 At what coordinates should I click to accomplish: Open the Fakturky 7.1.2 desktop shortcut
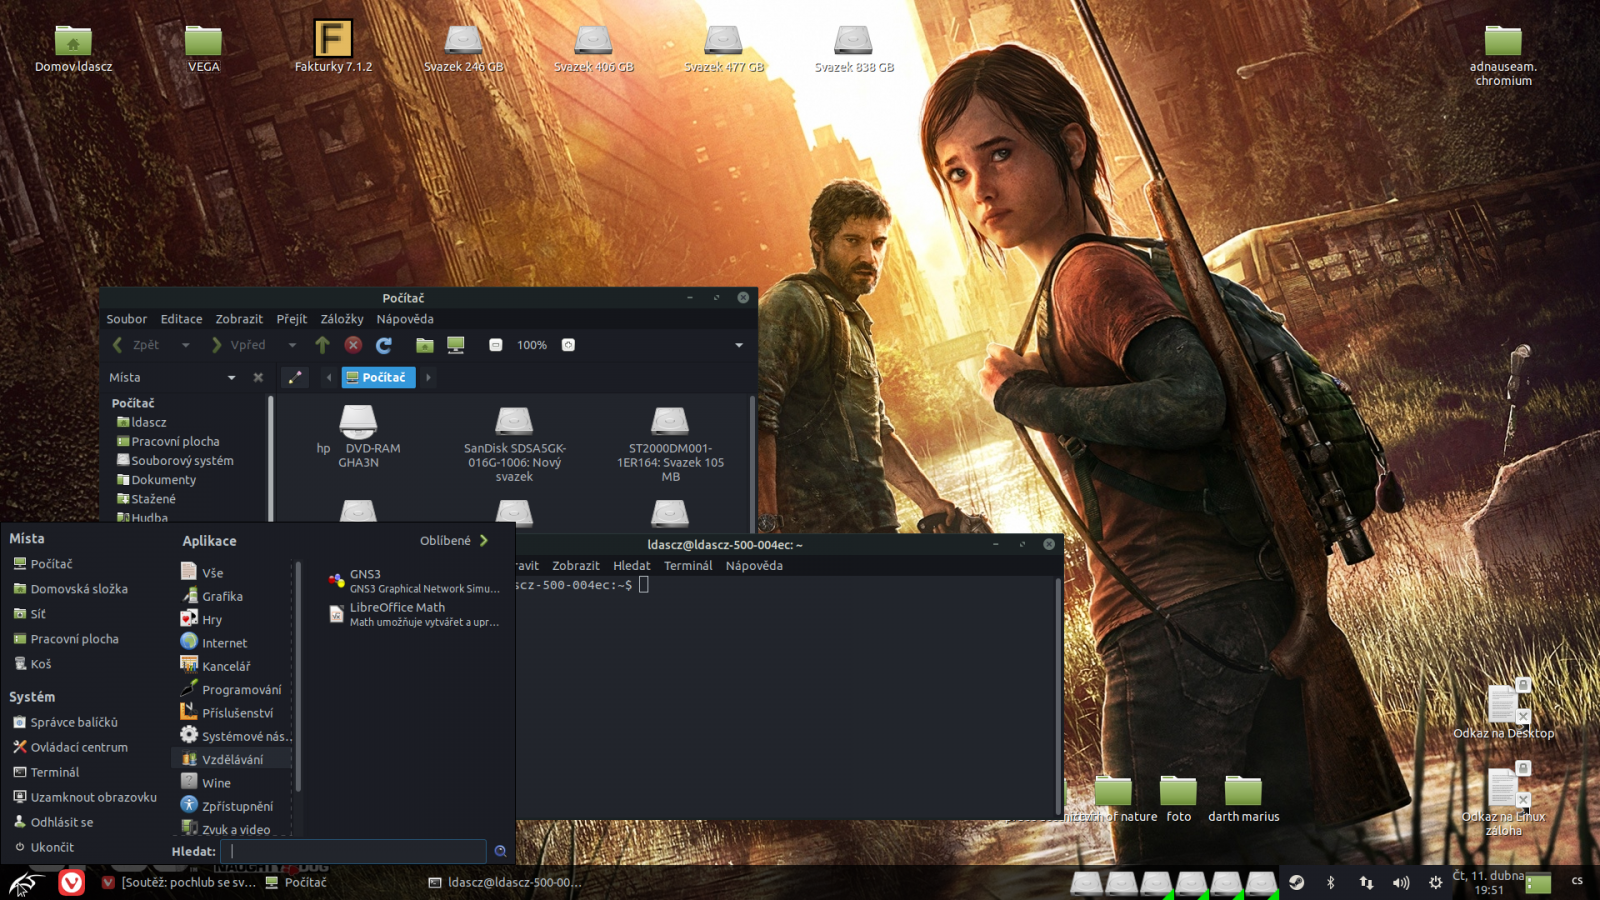pyautogui.click(x=335, y=40)
